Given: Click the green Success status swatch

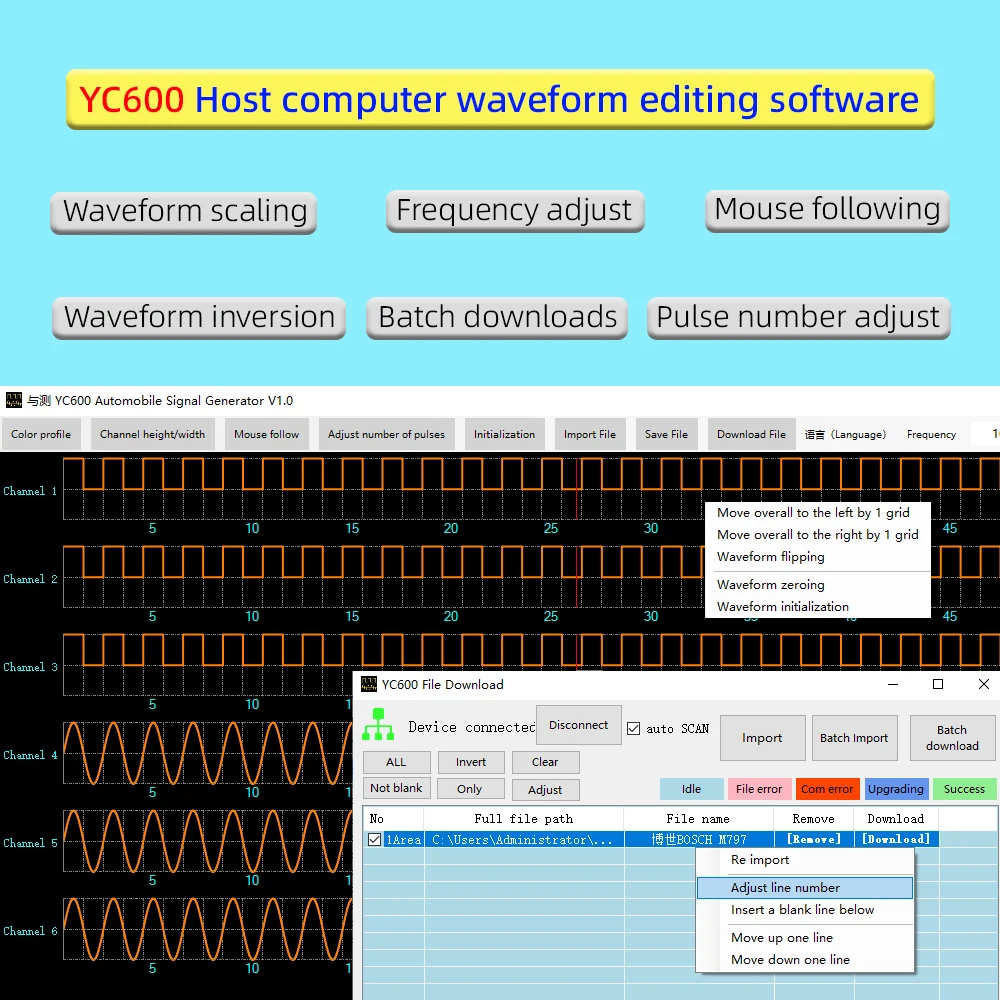Looking at the screenshot, I should 964,789.
